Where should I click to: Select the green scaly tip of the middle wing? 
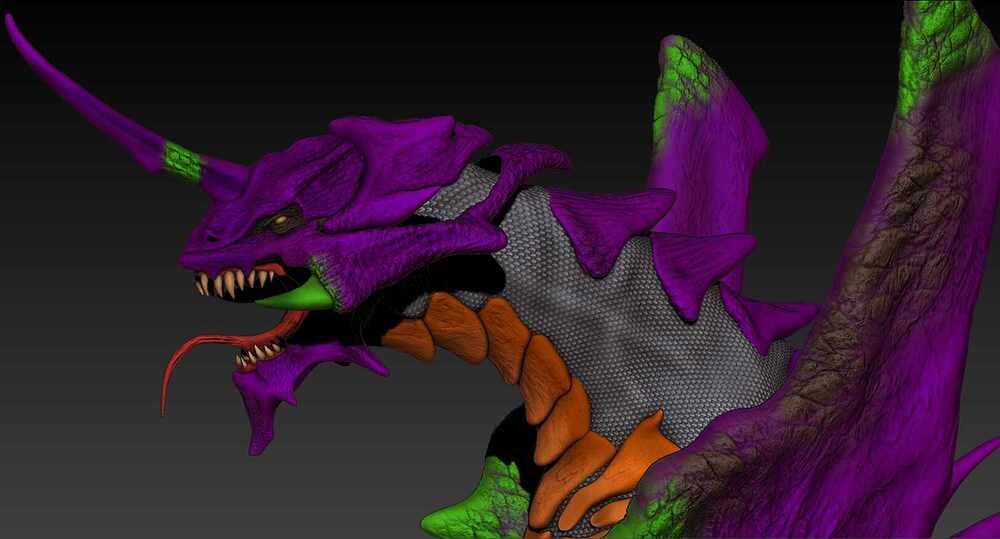[677, 83]
